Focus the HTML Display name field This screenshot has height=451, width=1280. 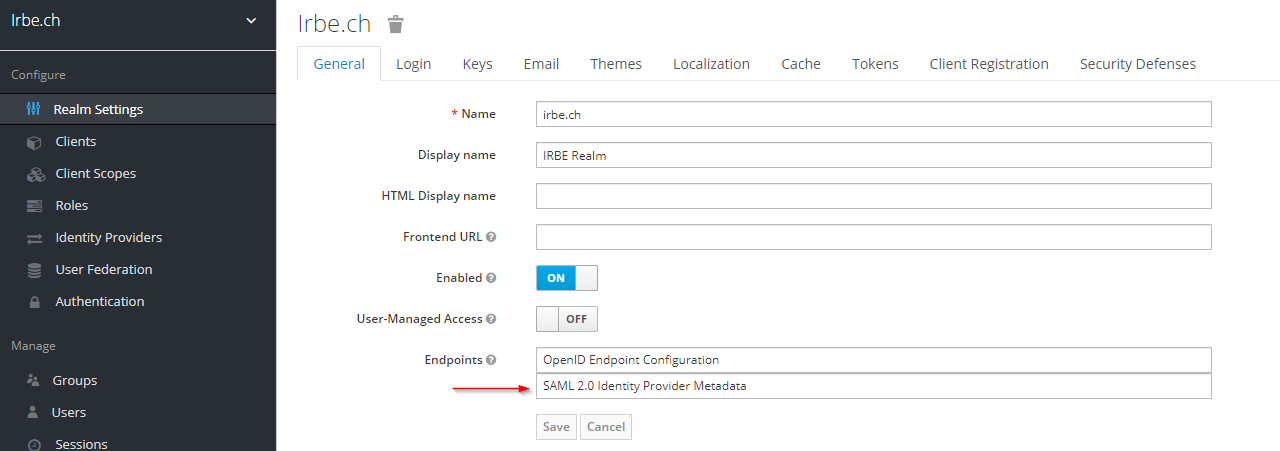click(873, 196)
